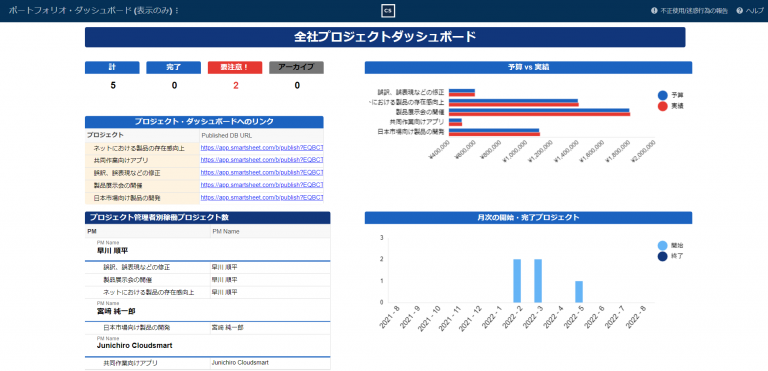Open the kebab menu beside the dashboard title

pos(177,10)
